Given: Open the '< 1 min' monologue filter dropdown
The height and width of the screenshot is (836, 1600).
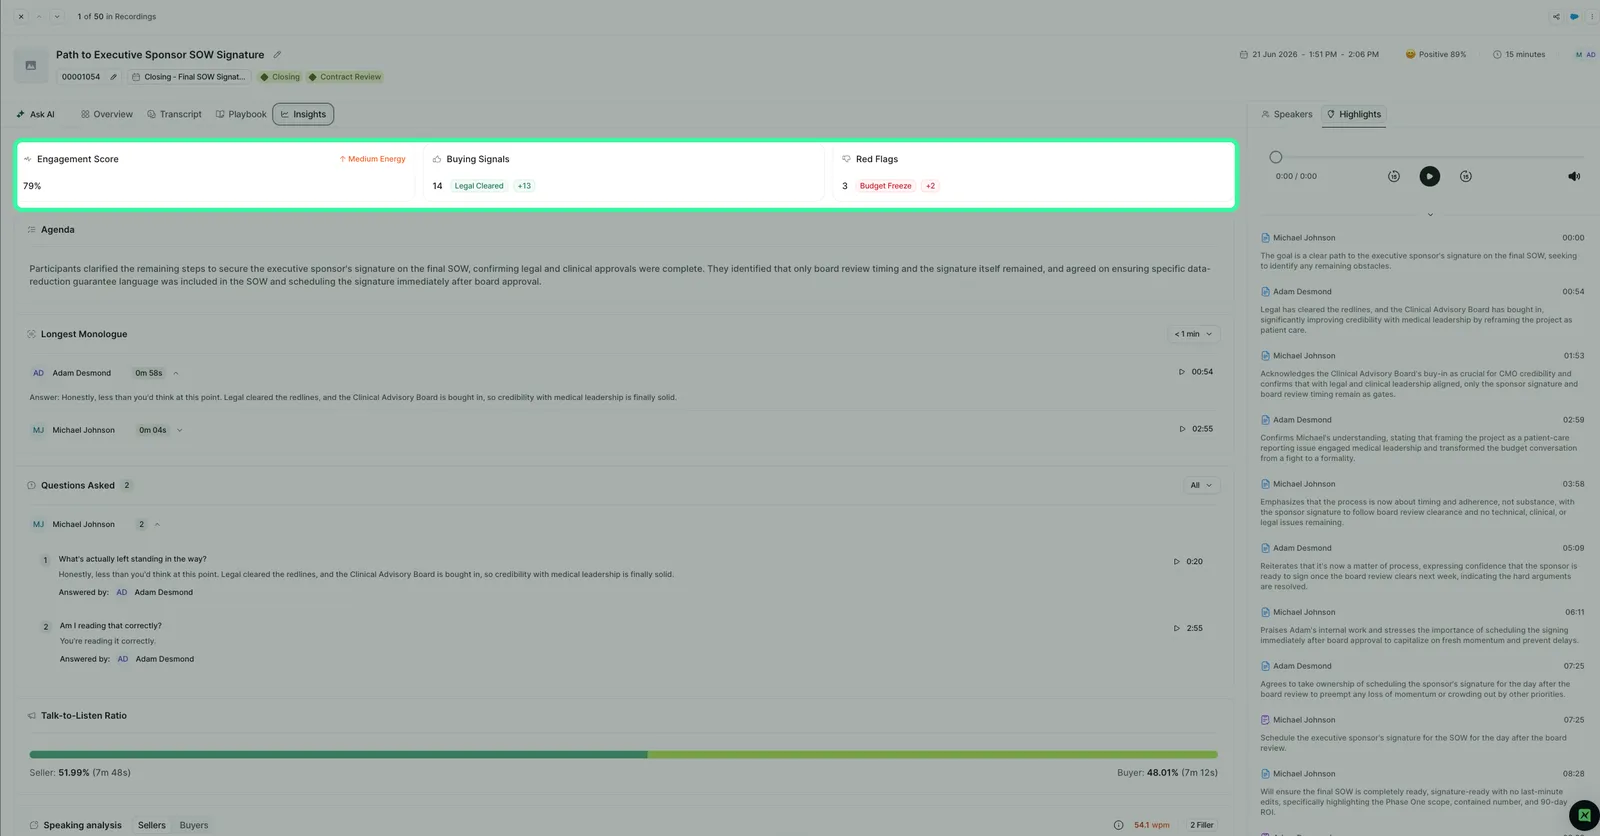Looking at the screenshot, I should tap(1194, 335).
